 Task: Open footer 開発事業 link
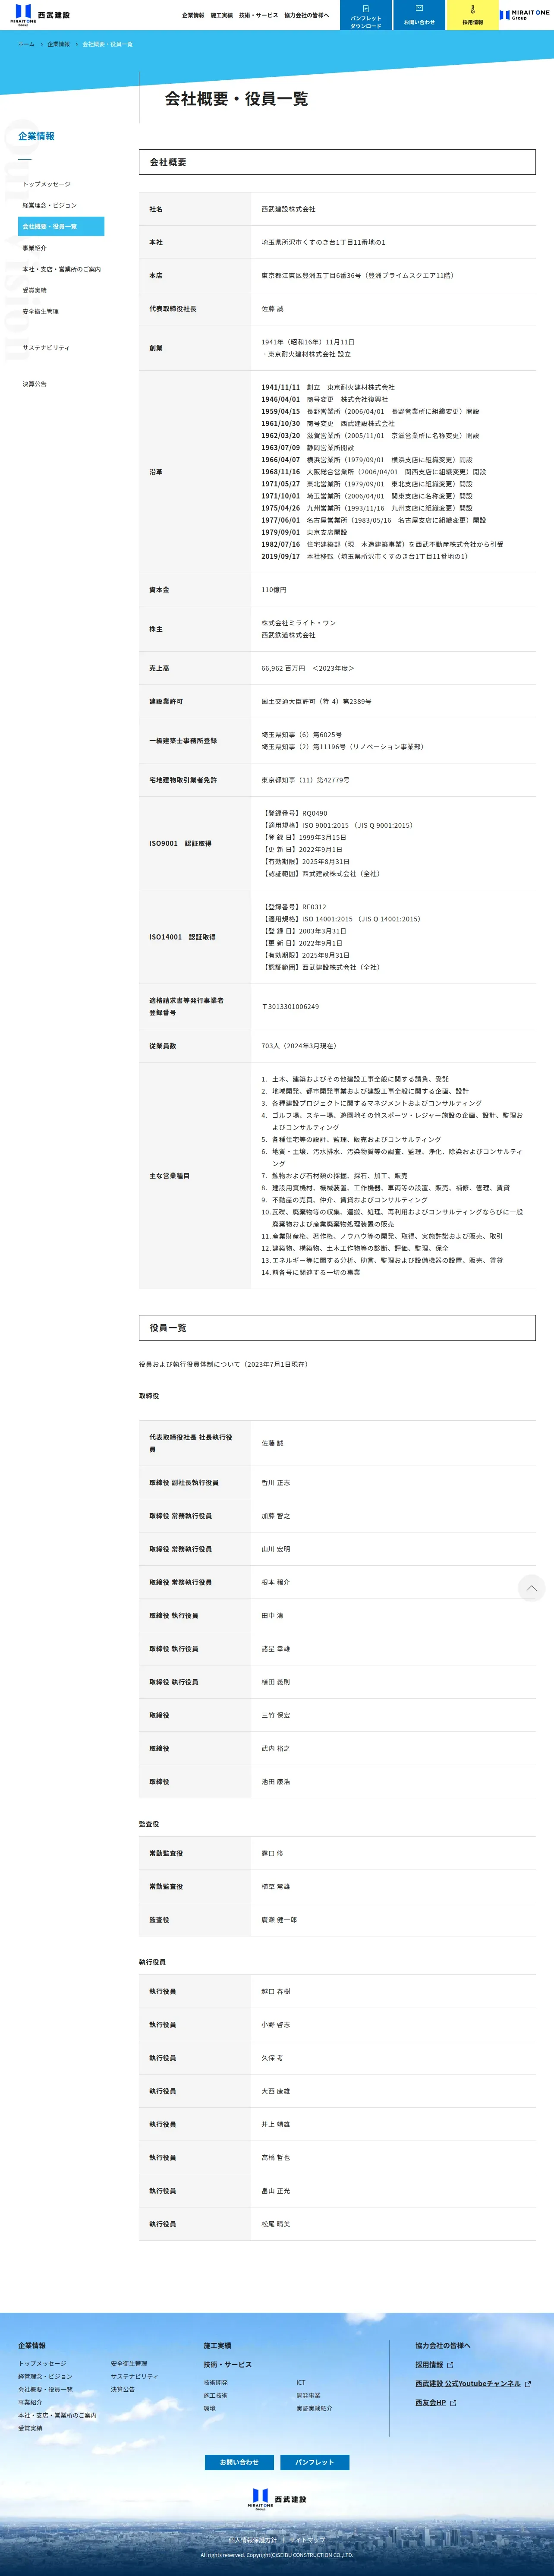(308, 2395)
